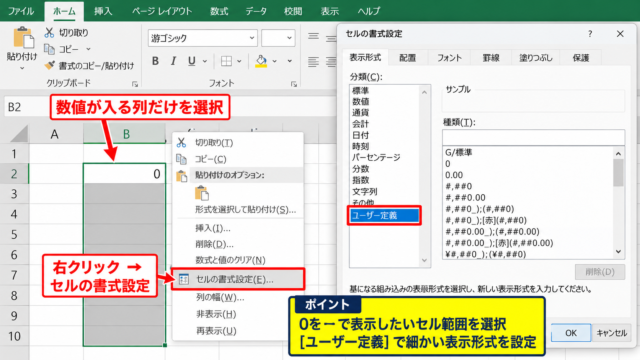The image size is (640, 360).
Task: Click the format cells icon beside セルの書式設定
Action: pos(184,279)
